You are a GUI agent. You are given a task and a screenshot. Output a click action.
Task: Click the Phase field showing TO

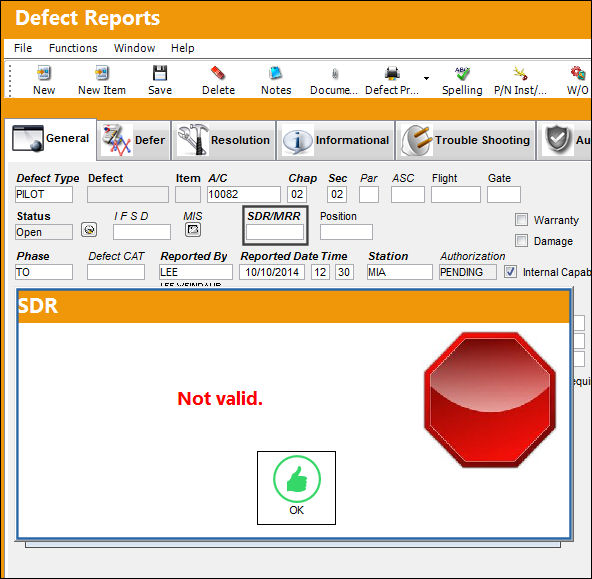point(44,272)
